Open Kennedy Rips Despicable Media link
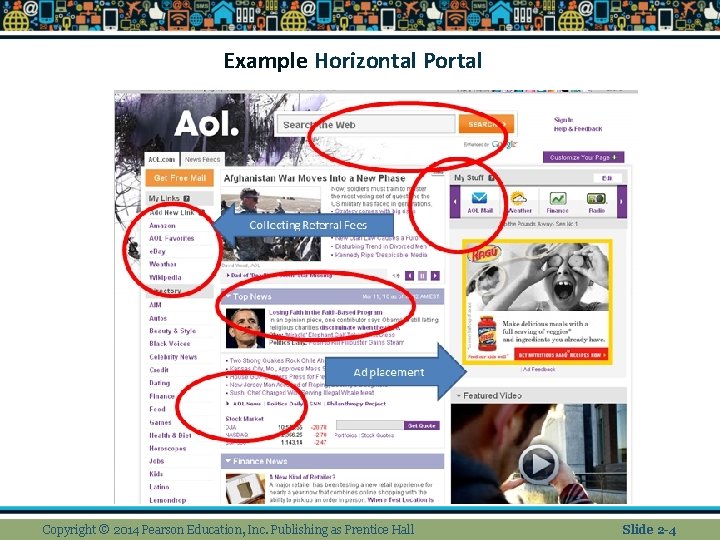This screenshot has height=540, width=720. tap(381, 255)
